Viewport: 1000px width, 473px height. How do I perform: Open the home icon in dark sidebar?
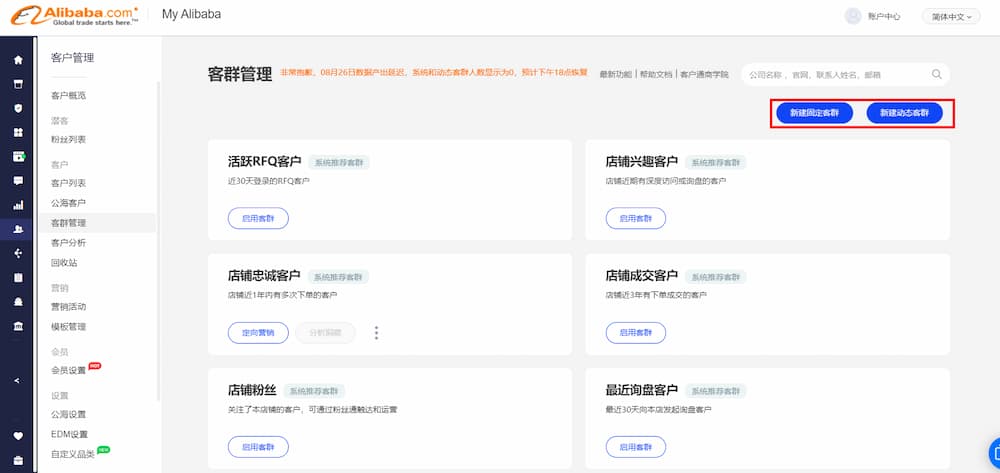[x=18, y=60]
